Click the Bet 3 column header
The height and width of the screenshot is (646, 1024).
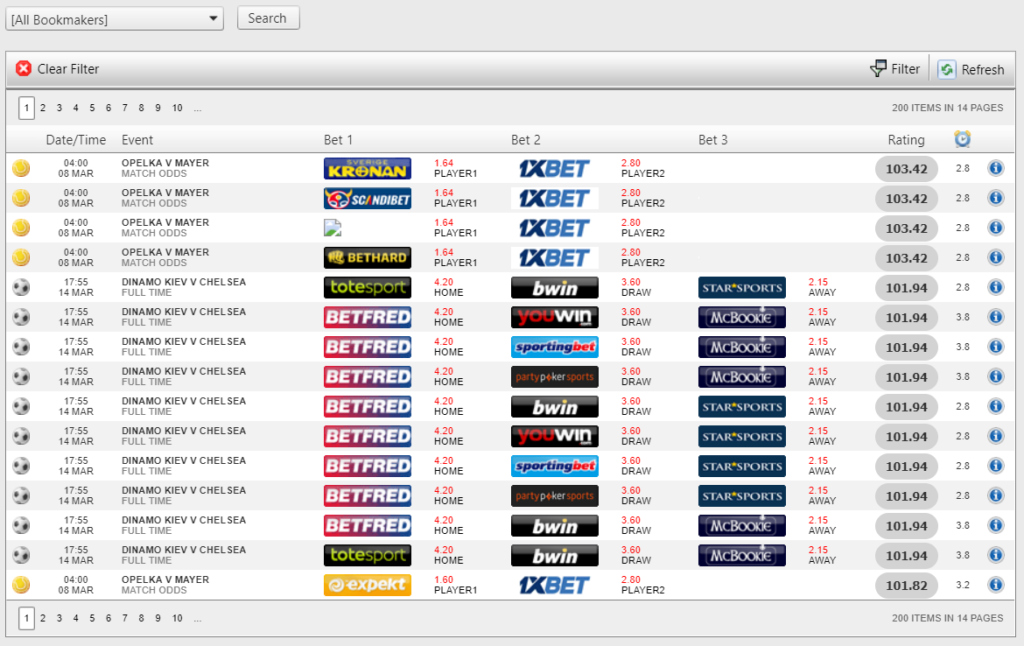[713, 140]
